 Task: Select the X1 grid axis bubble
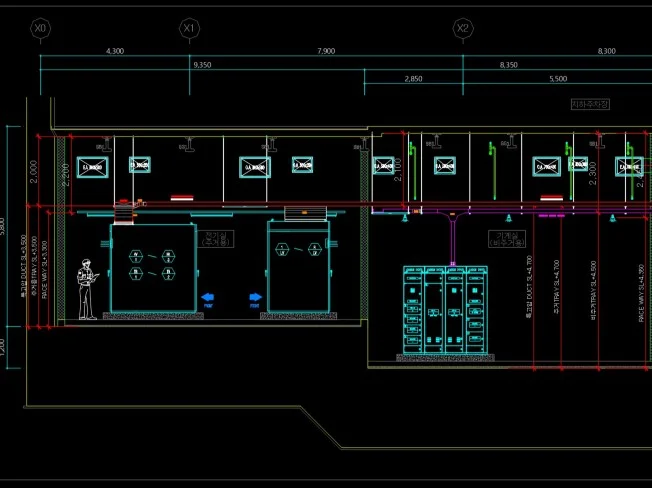pos(189,29)
